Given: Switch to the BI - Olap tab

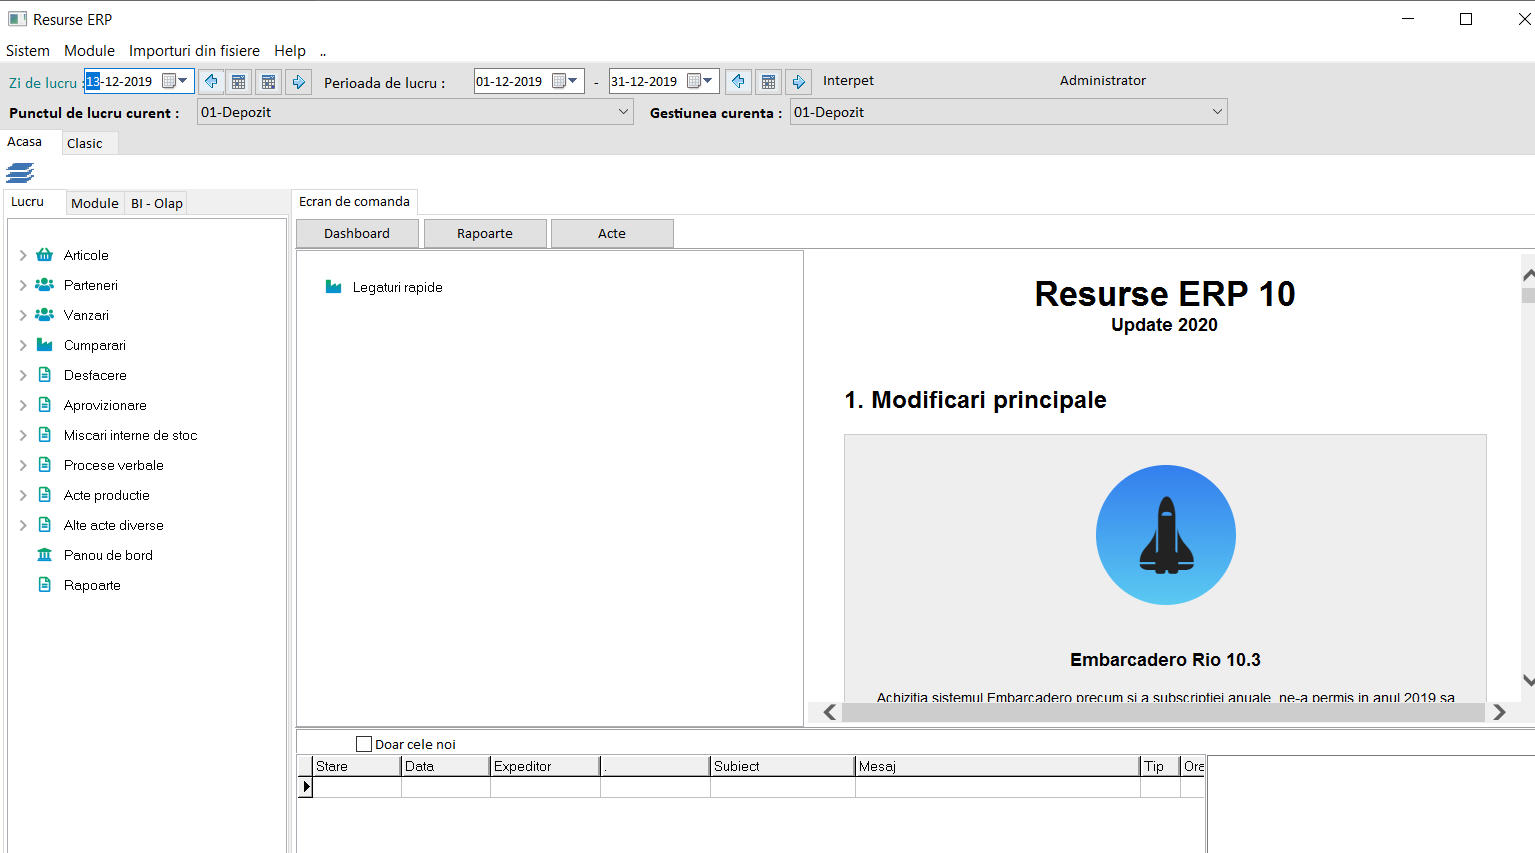Looking at the screenshot, I should pyautogui.click(x=157, y=203).
